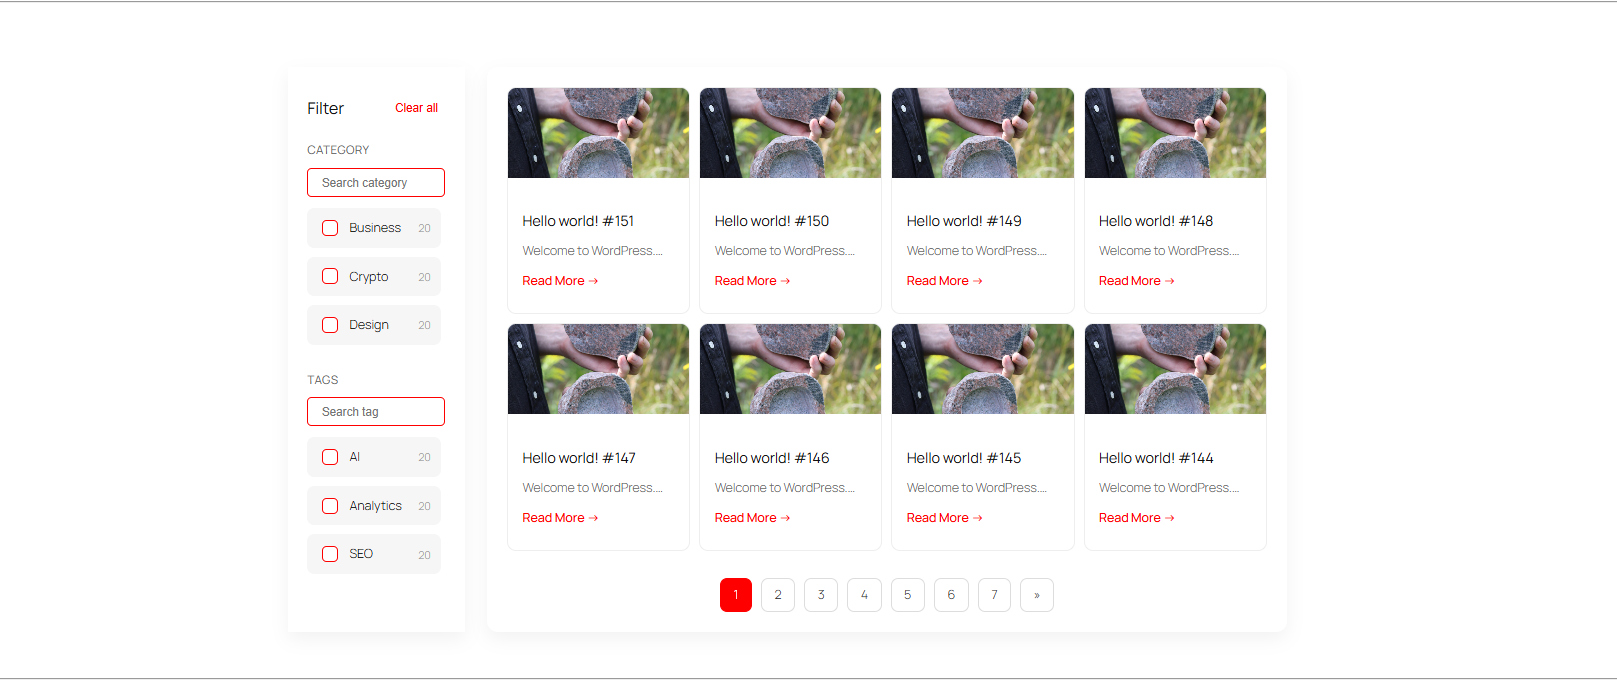Select page 4 in the pagination
This screenshot has height=680, width=1617.
864,595
